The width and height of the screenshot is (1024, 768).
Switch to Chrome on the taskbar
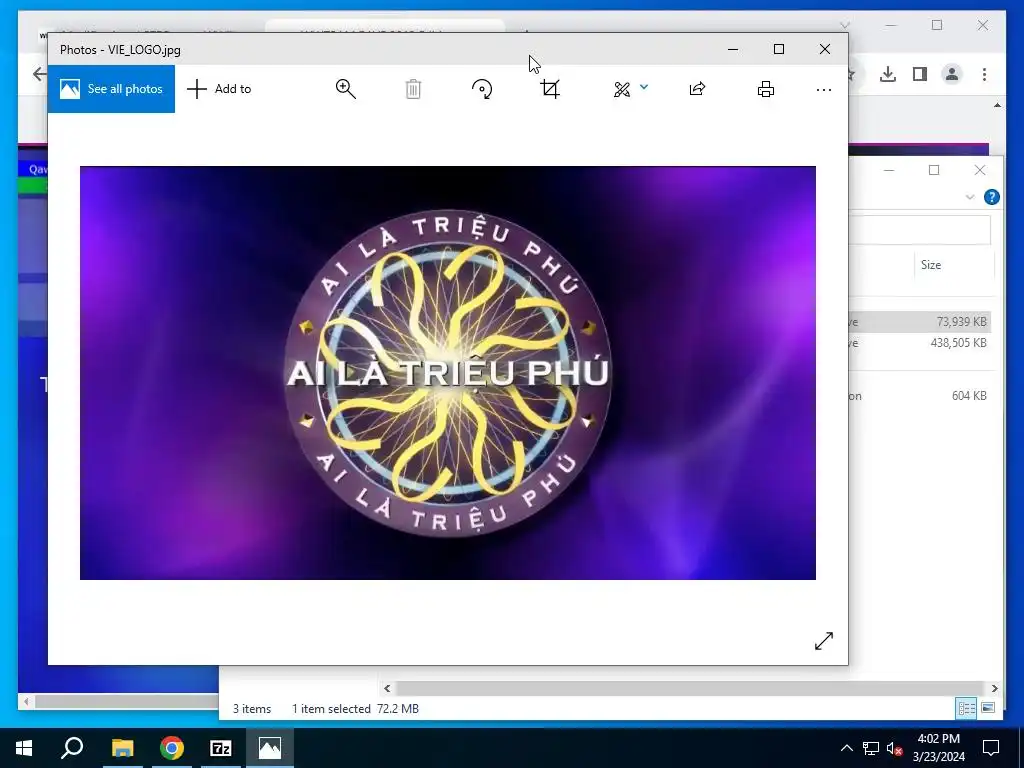pos(172,748)
